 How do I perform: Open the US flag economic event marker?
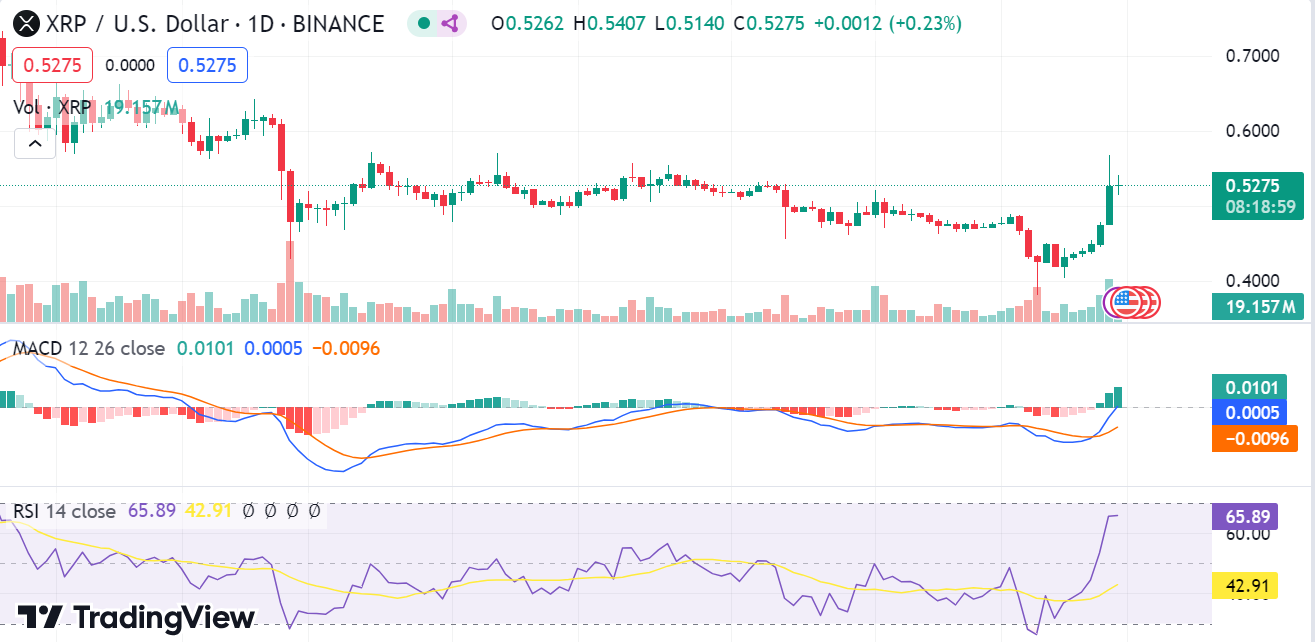pos(1127,301)
